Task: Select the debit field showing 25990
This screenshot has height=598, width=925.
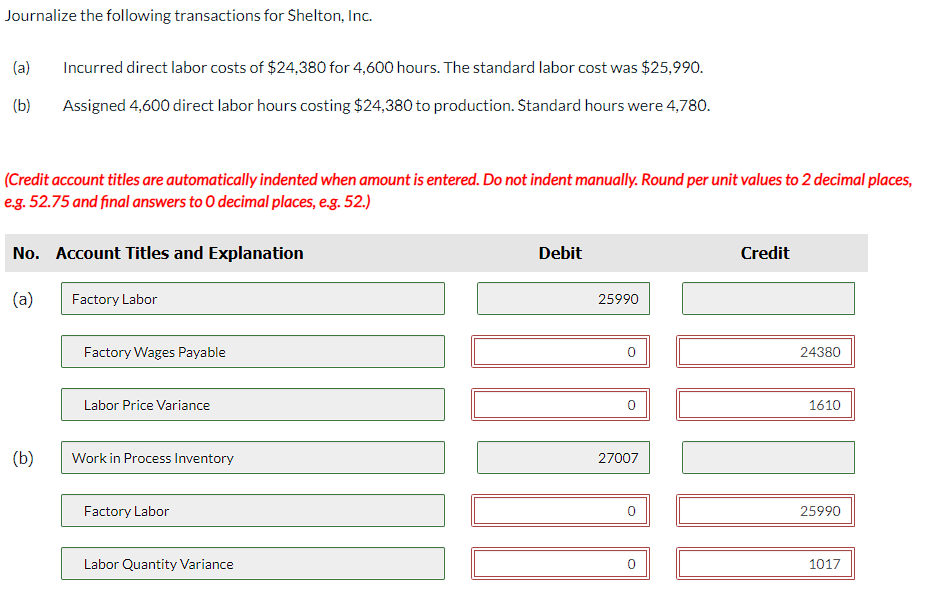Action: point(563,298)
